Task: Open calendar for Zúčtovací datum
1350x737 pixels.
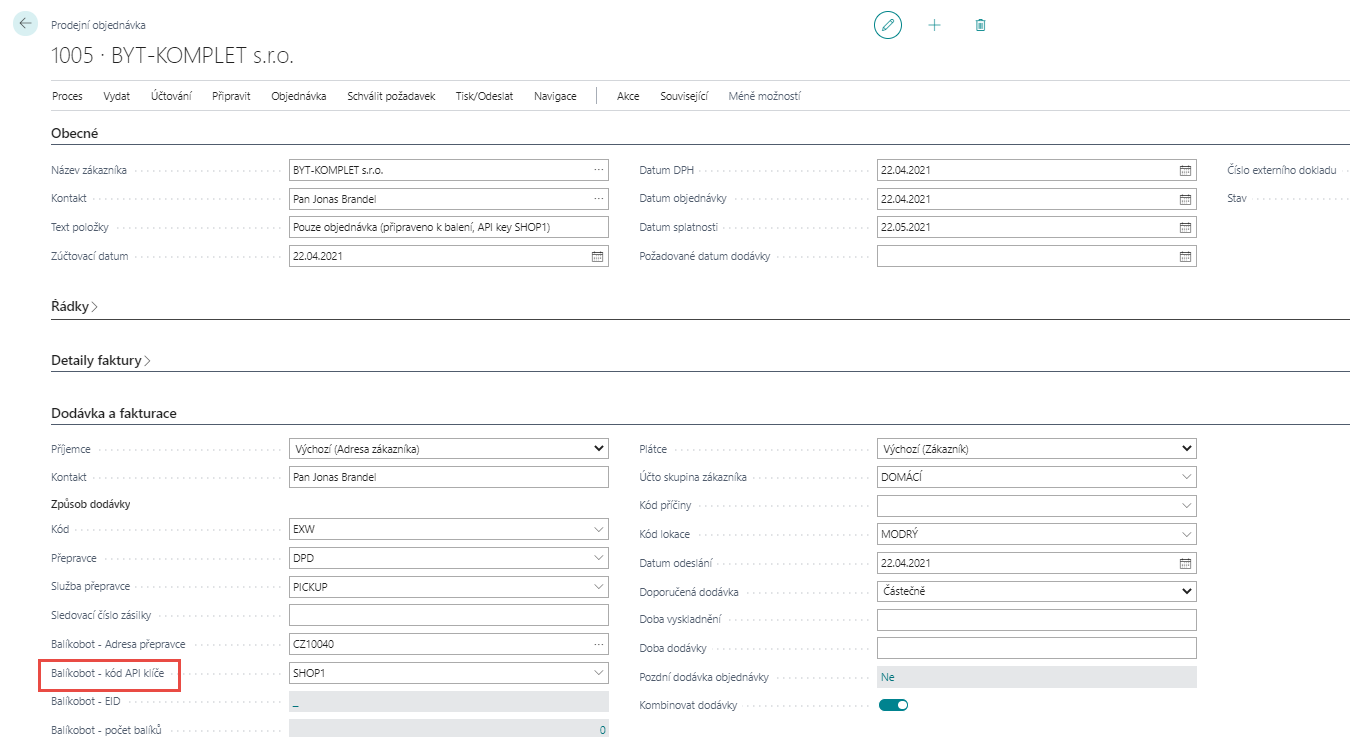Action: 597,257
